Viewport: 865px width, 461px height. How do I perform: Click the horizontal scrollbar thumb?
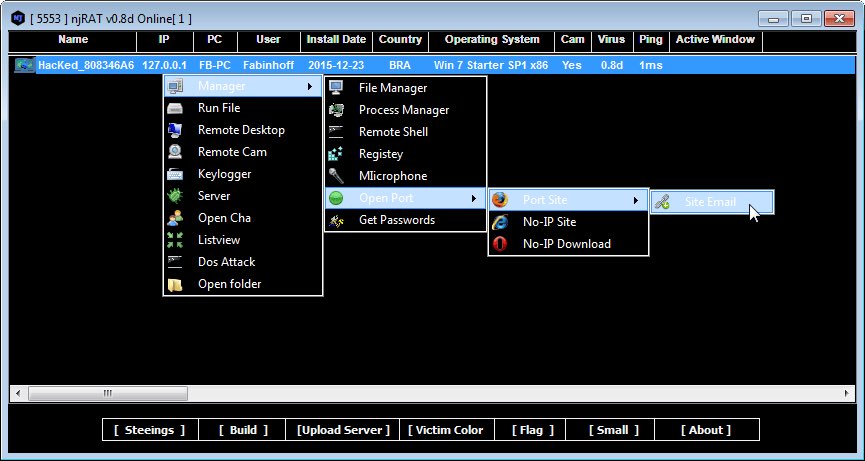pos(108,394)
